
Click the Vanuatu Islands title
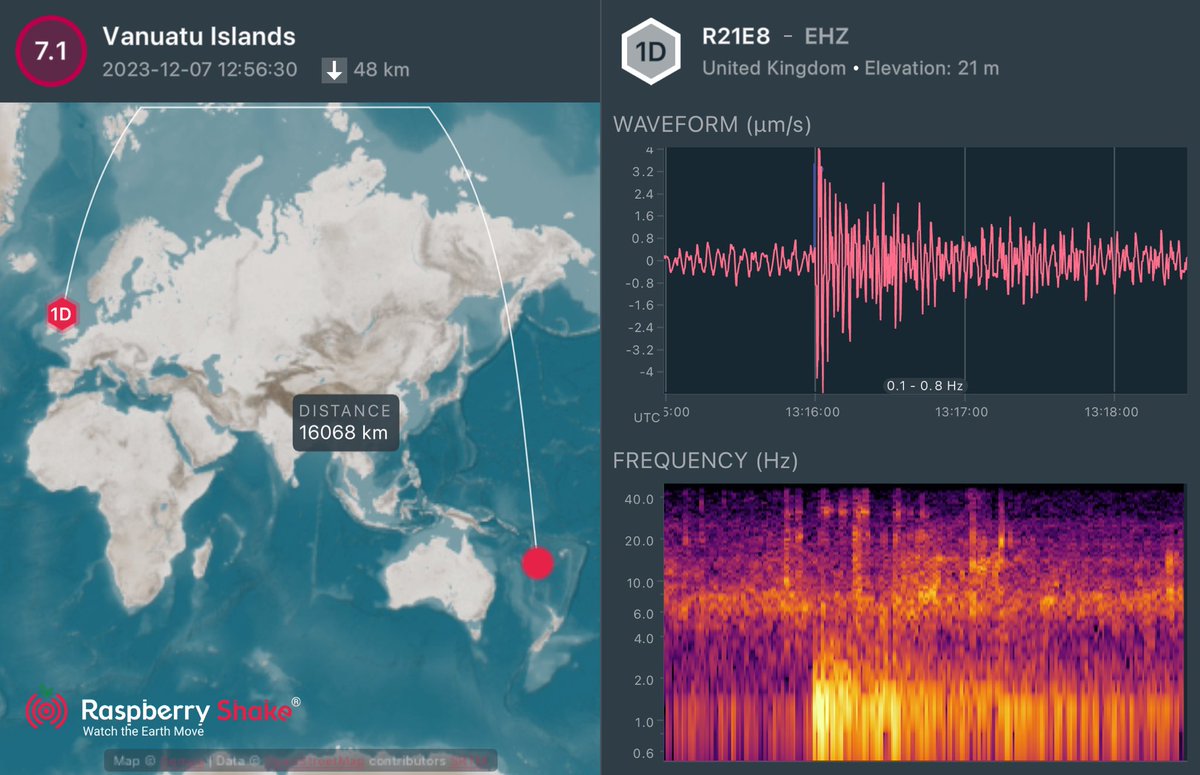199,37
